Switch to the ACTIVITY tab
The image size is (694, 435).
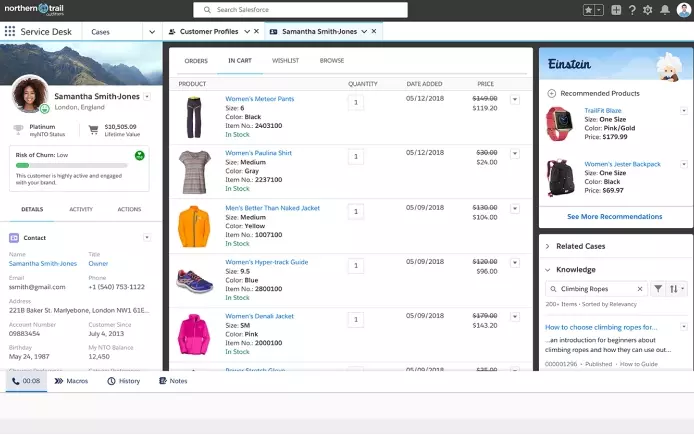click(x=81, y=209)
